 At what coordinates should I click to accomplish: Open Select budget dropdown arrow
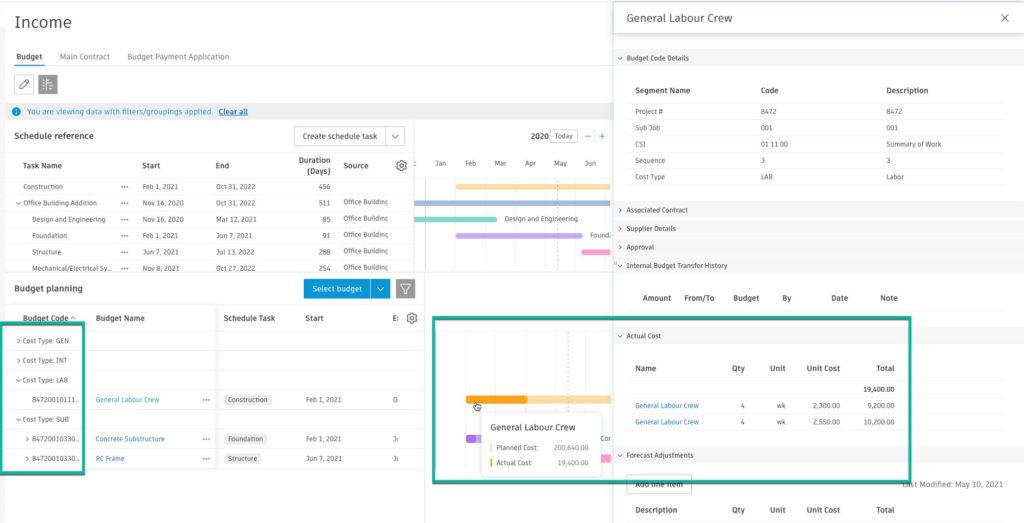[x=380, y=289]
